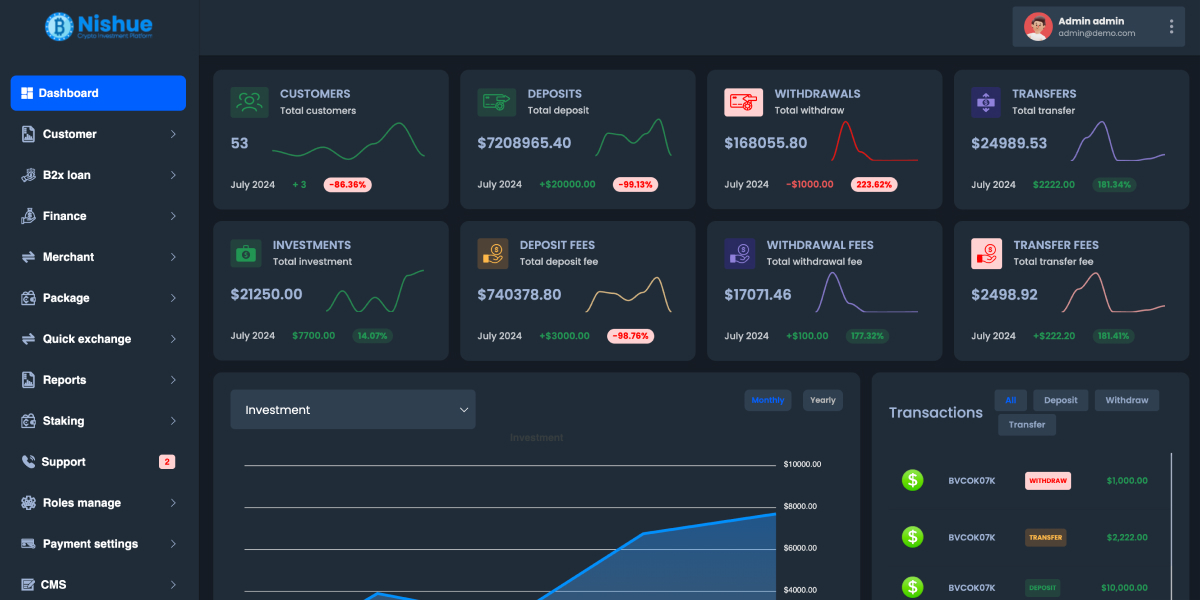Switch chart to Yearly view
Image resolution: width=1200 pixels, height=600 pixels.
coord(822,400)
